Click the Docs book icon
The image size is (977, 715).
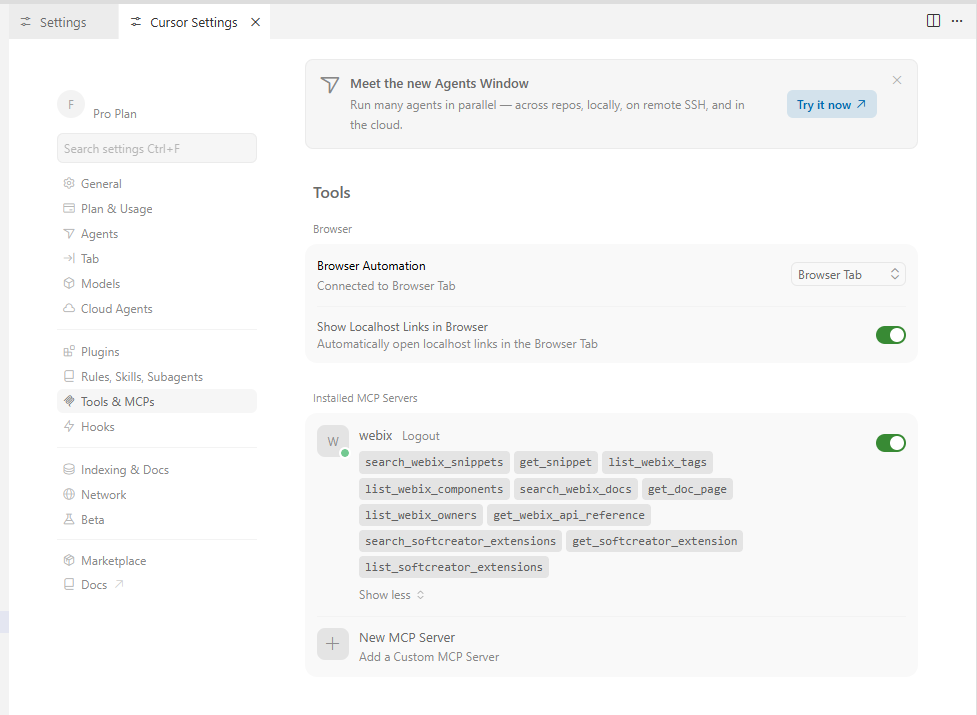point(69,584)
